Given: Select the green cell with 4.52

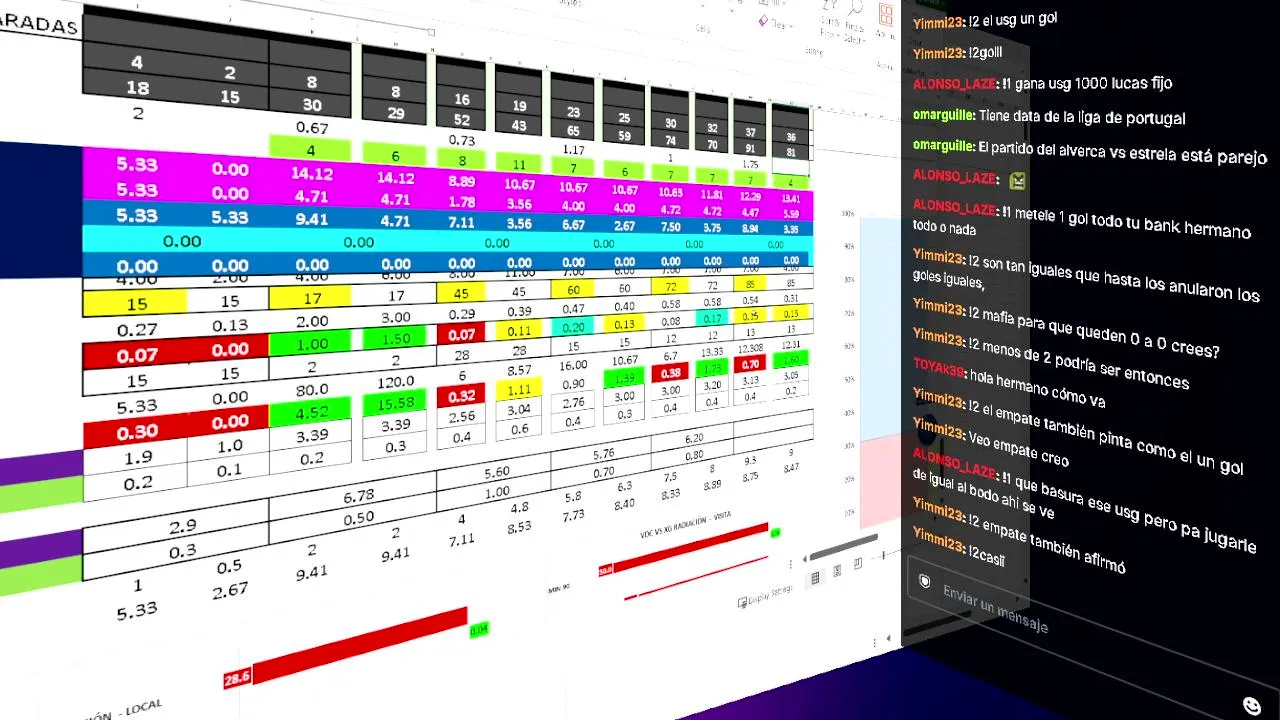Looking at the screenshot, I should pyautogui.click(x=312, y=412).
